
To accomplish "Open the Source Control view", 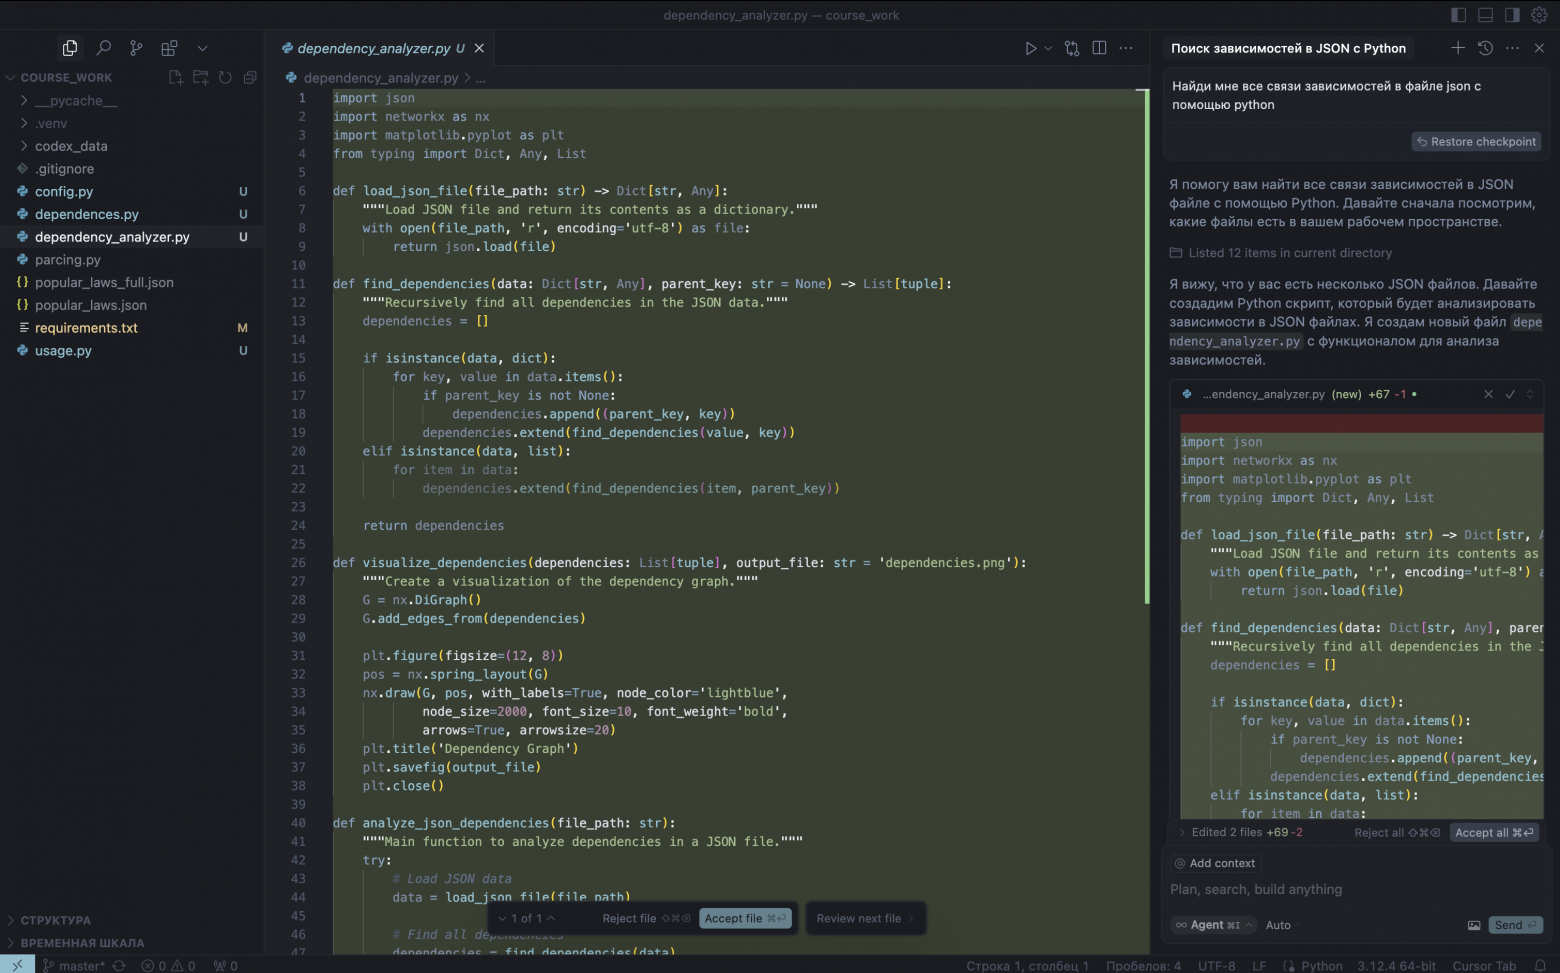I will 136,48.
